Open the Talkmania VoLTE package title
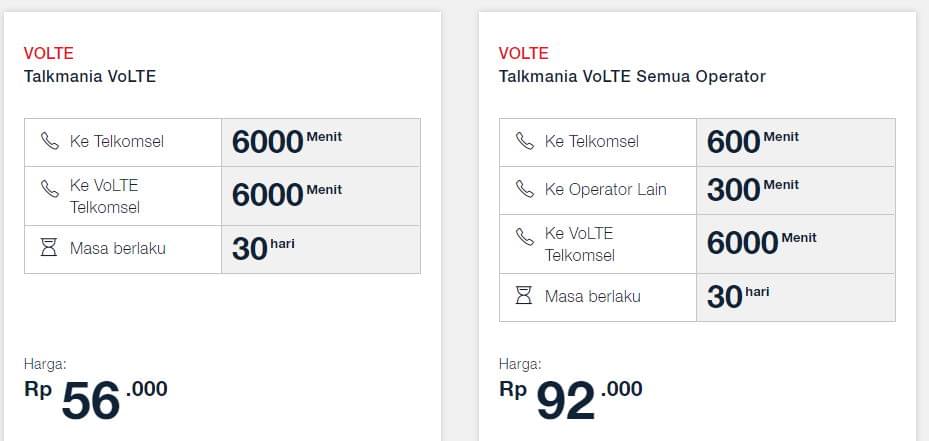Screen dimensions: 929x441 coord(90,75)
